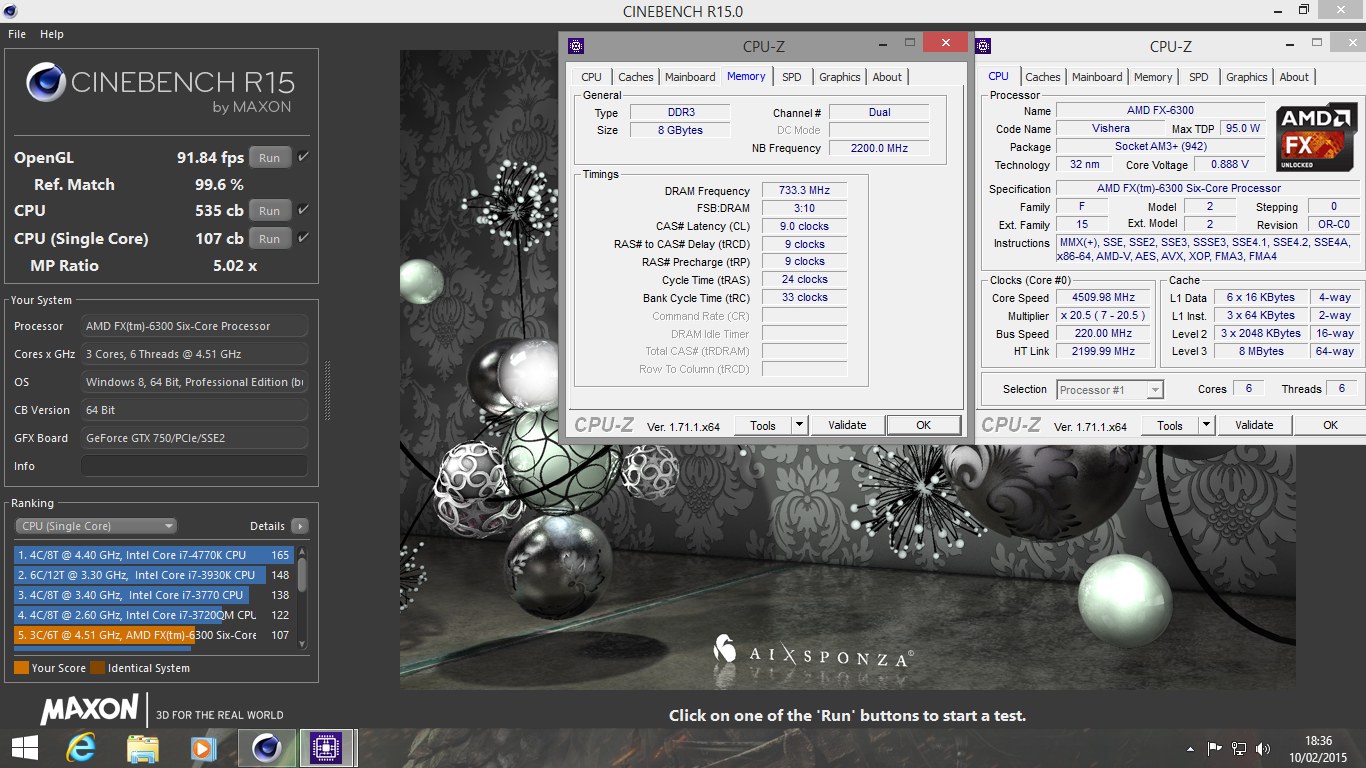Select ranking entry Intel Core i7-3720QM

[152, 615]
